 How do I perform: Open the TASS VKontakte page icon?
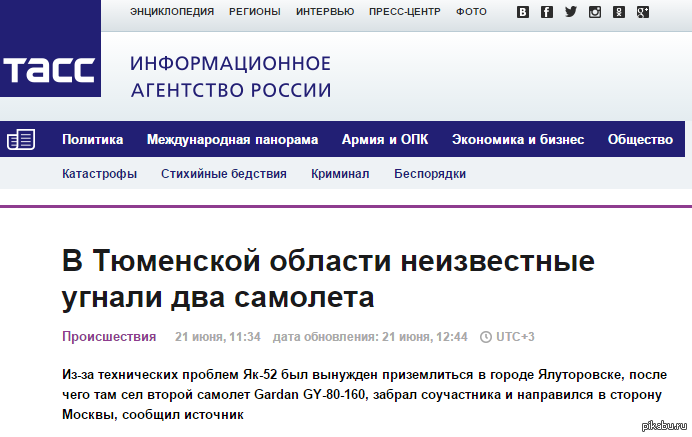tap(523, 12)
